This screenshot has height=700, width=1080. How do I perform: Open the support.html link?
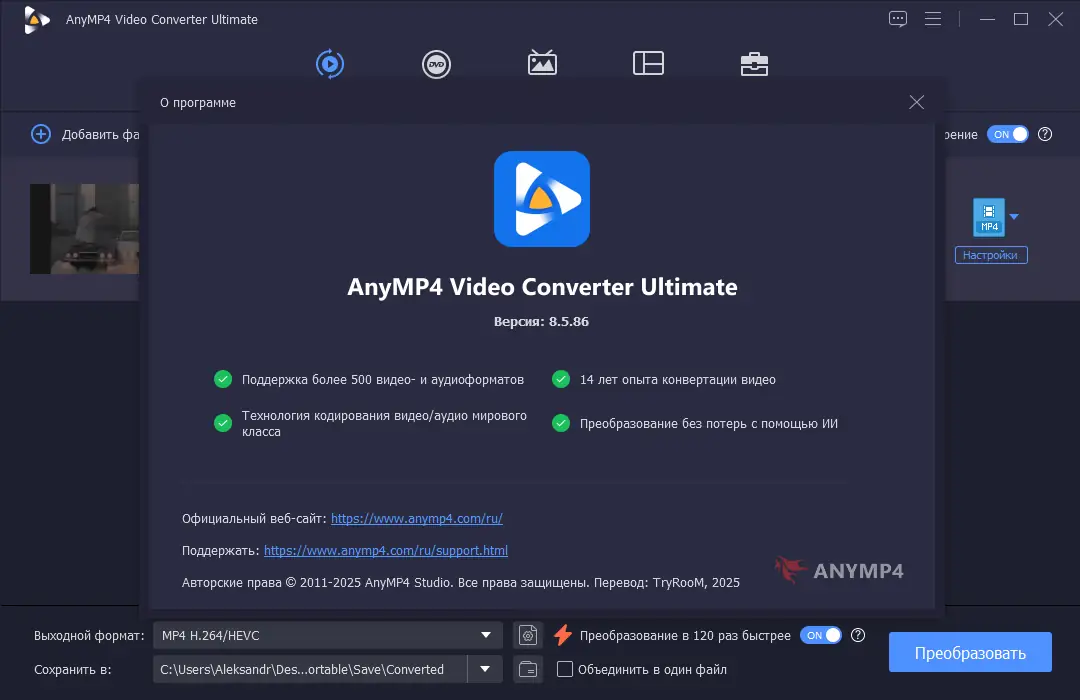pyautogui.click(x=386, y=550)
